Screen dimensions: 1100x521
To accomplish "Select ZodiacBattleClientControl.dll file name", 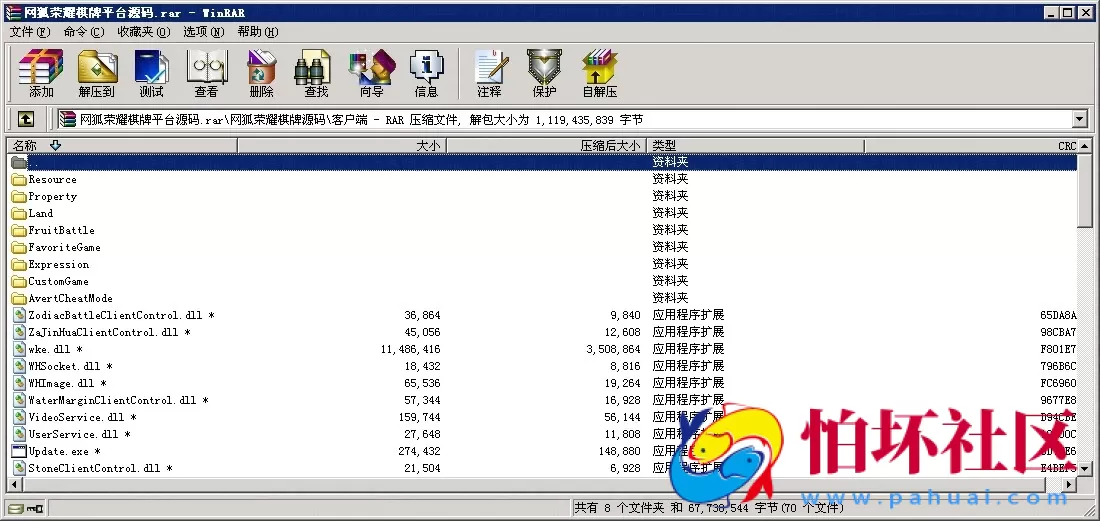I will [121, 316].
